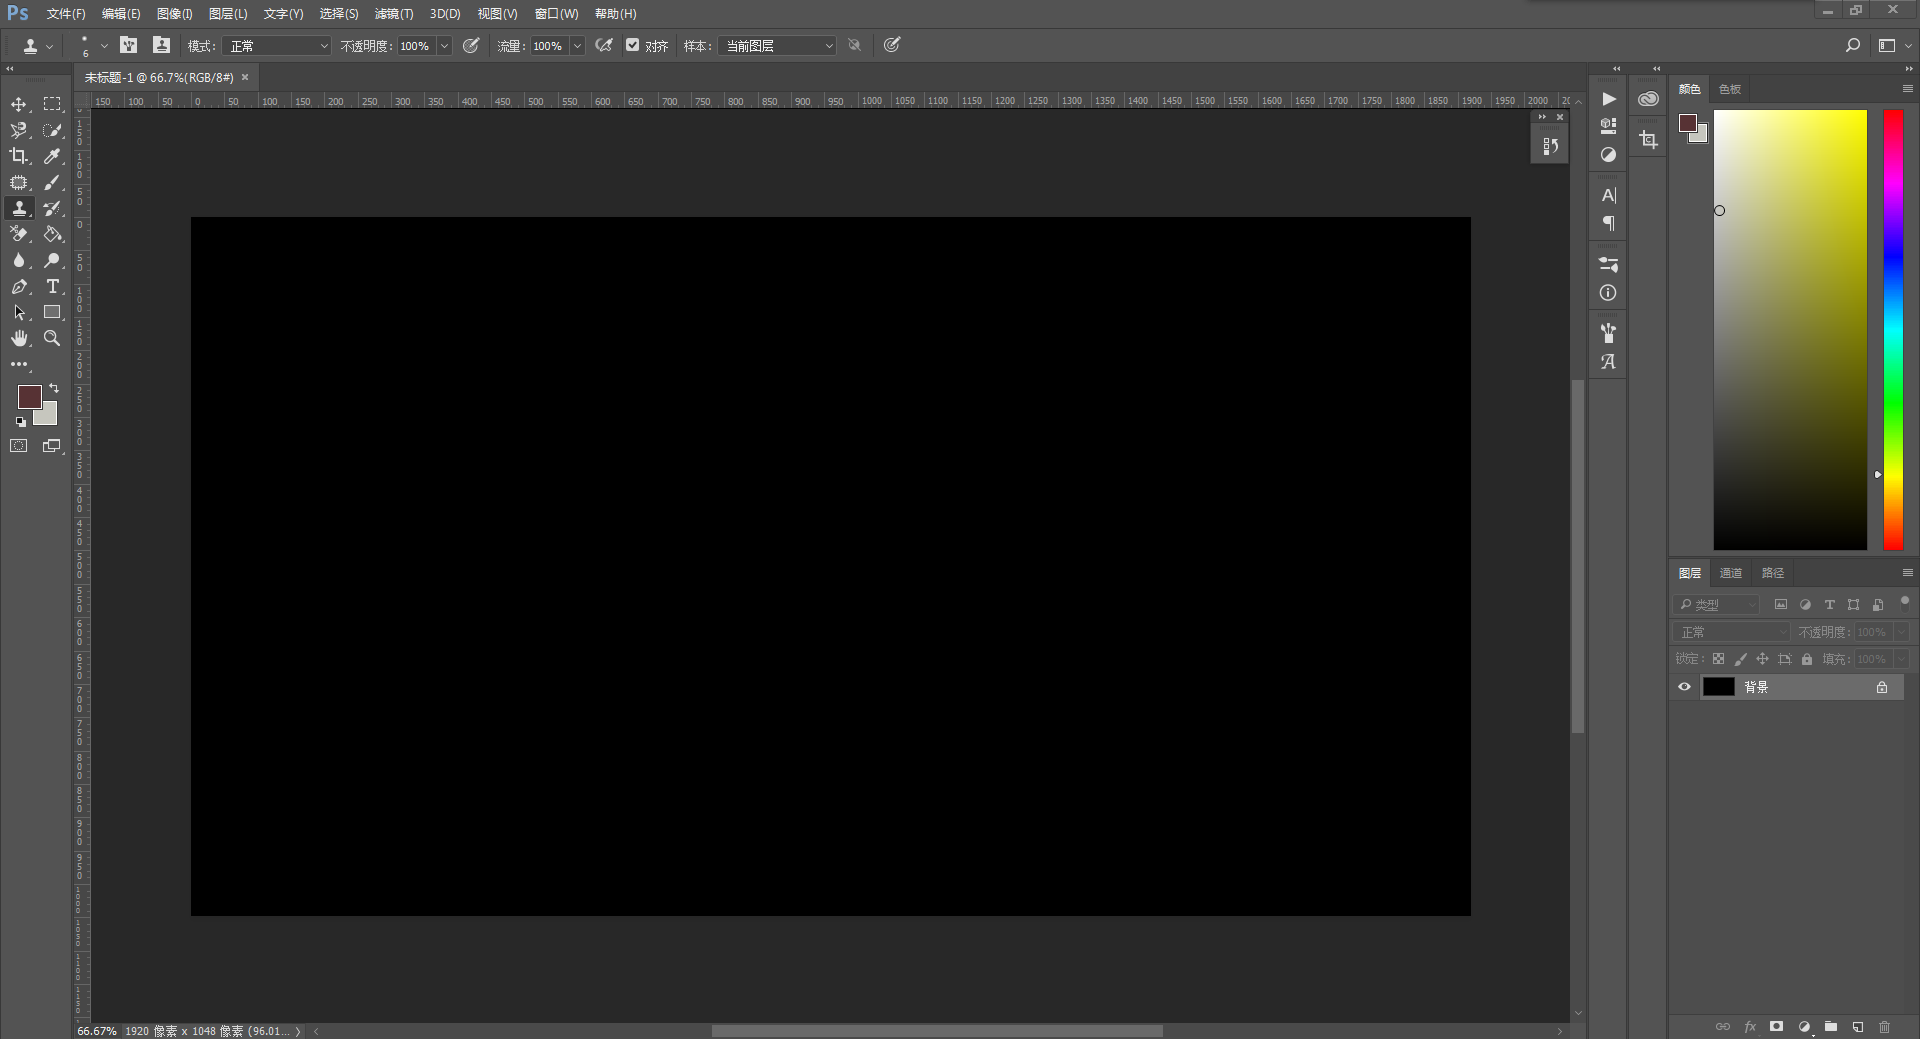The width and height of the screenshot is (1920, 1039).
Task: Toggle Quick Mask mode in the toolbox
Action: point(19,446)
